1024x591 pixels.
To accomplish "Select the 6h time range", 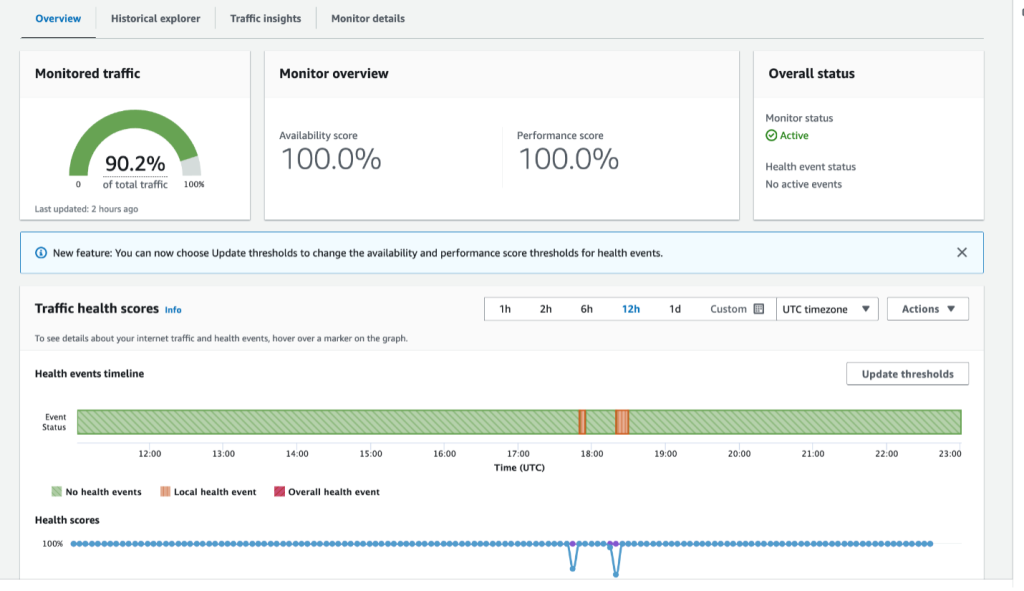I will pyautogui.click(x=587, y=309).
